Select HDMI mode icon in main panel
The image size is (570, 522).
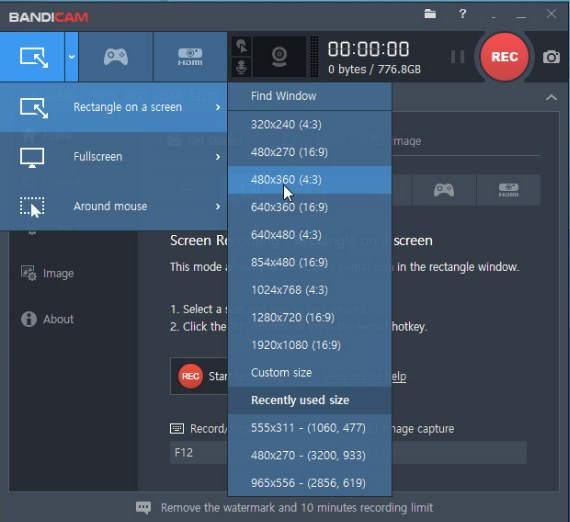click(x=509, y=190)
